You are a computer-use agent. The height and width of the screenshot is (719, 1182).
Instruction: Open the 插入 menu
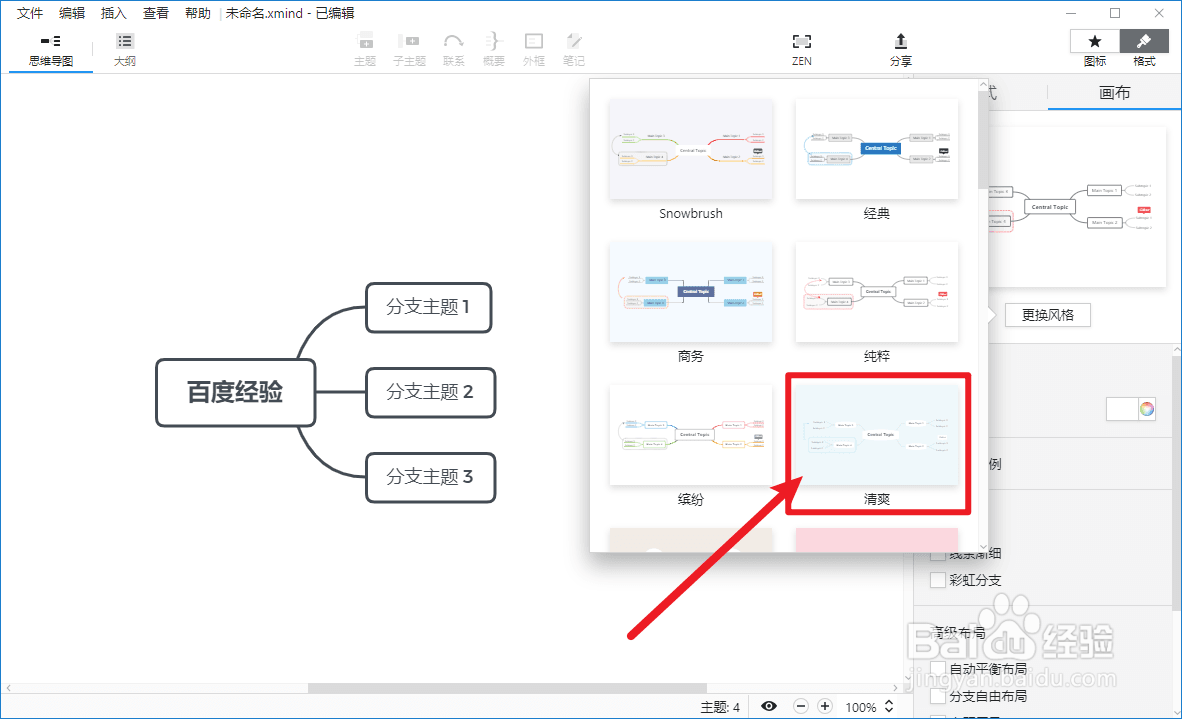(x=114, y=13)
